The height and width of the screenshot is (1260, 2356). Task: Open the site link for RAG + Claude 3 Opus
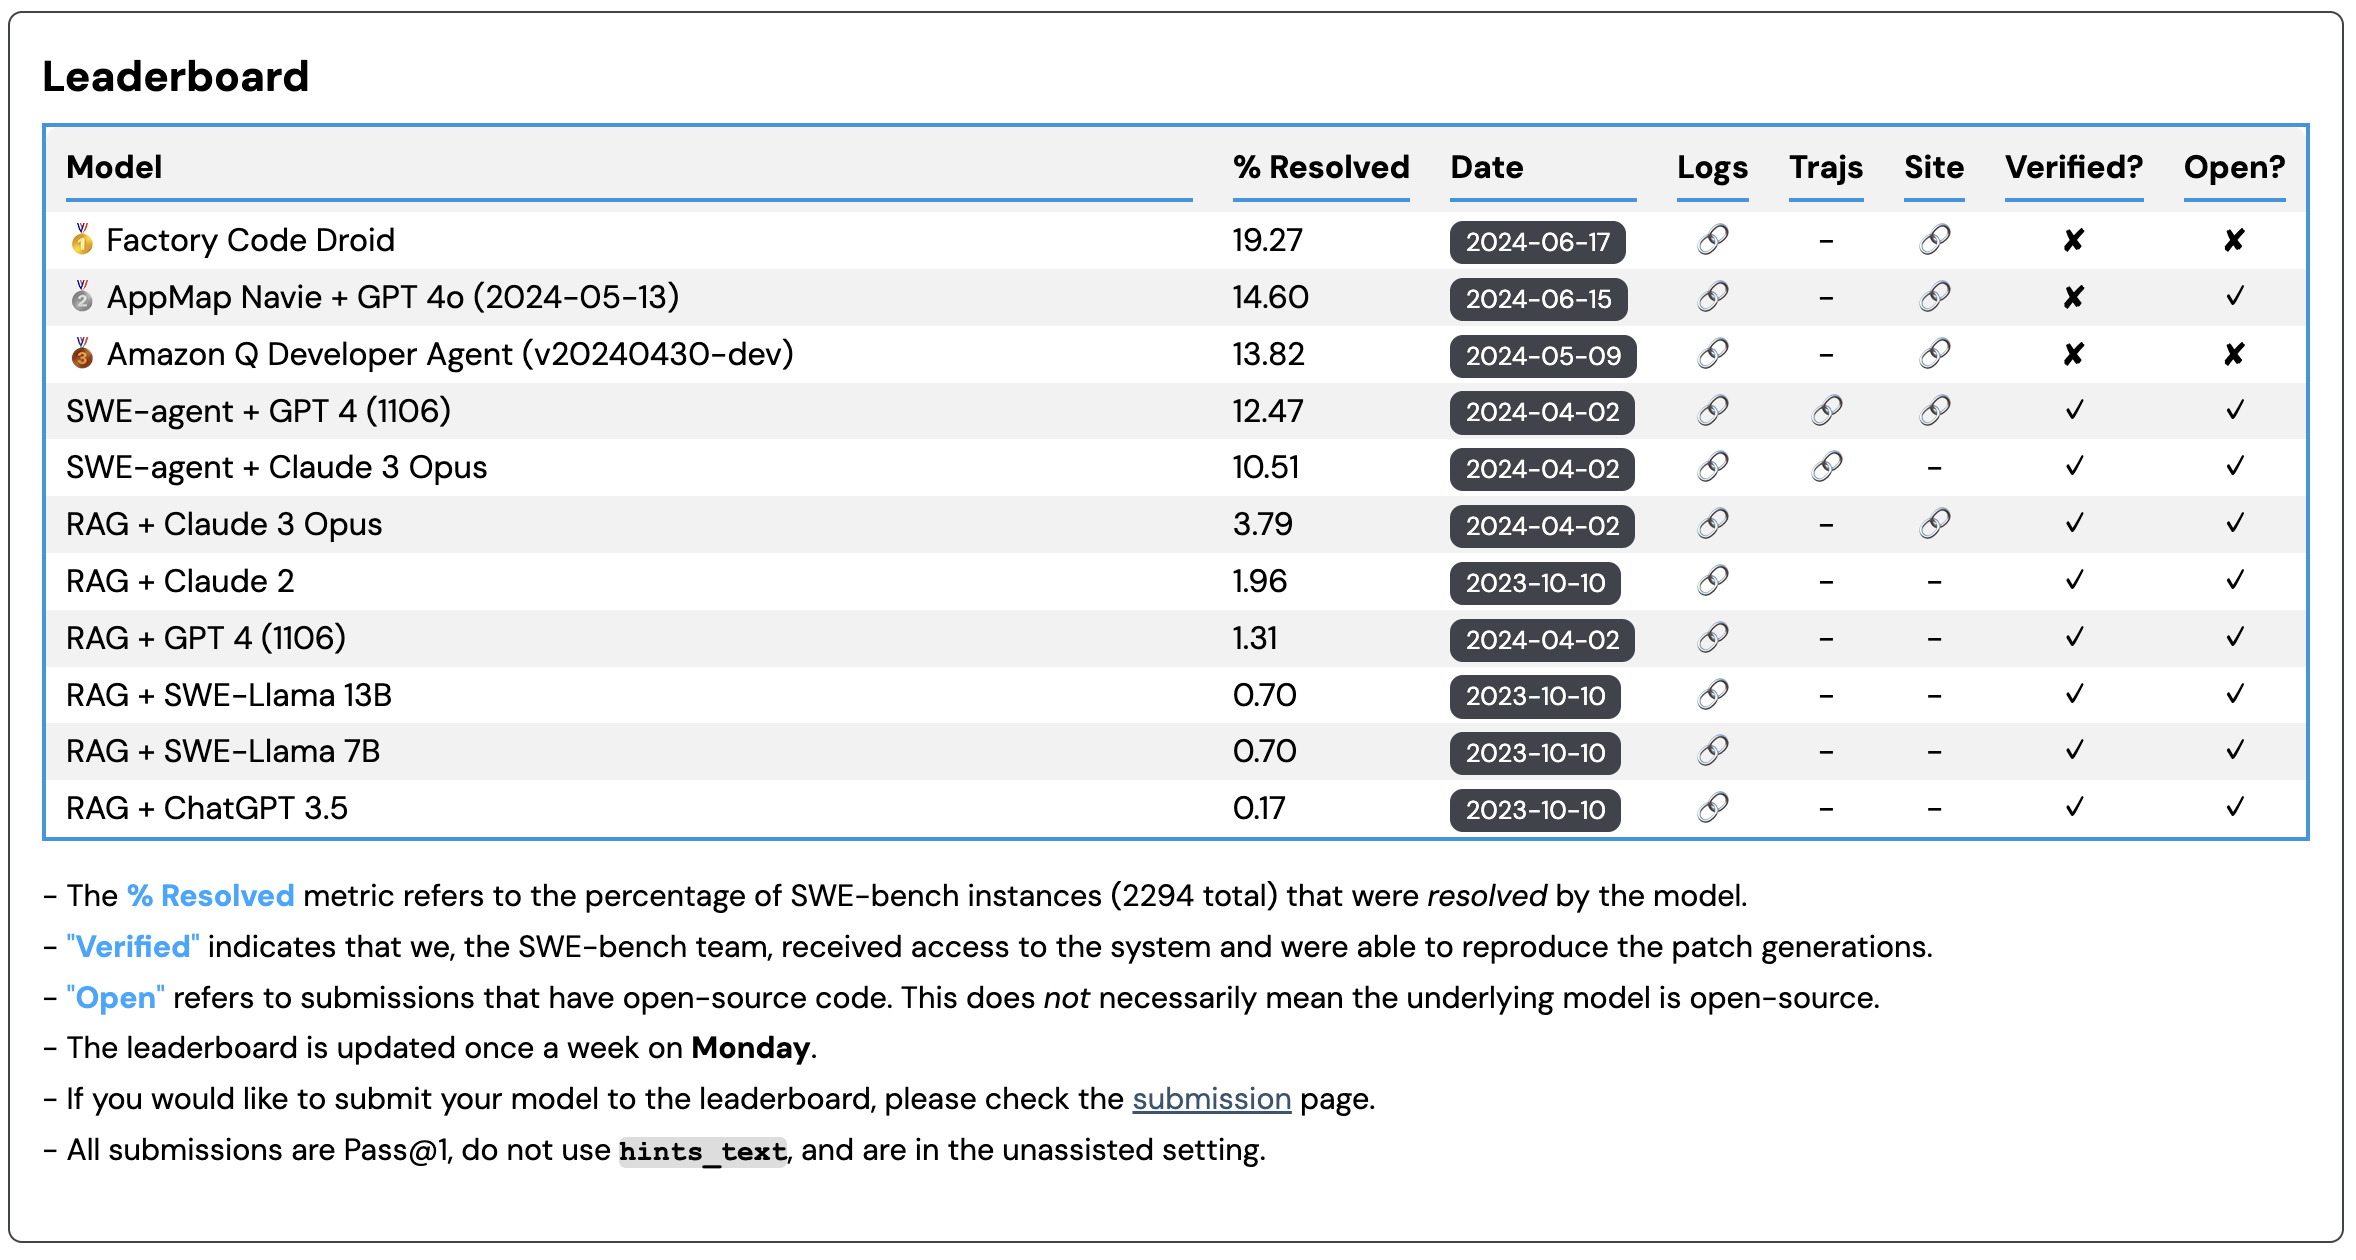[1934, 524]
